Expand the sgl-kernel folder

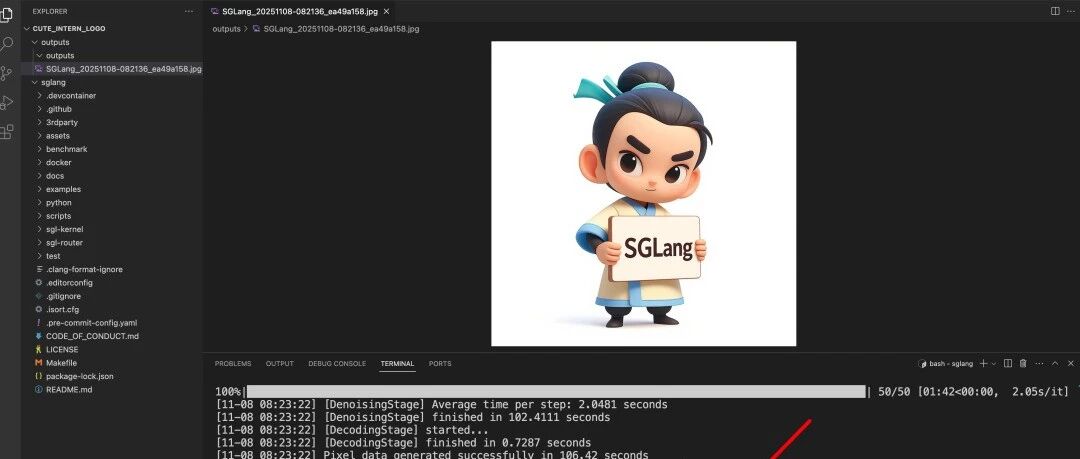64,229
